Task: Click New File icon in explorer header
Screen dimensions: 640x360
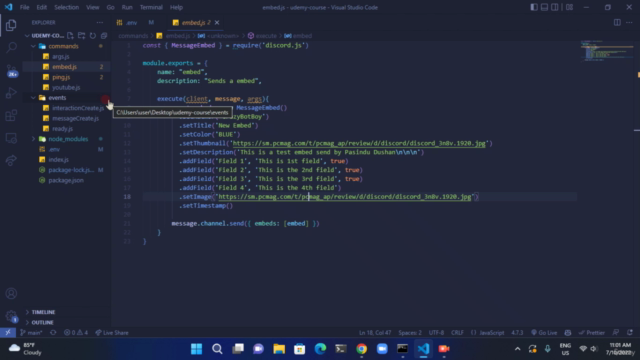Action: 70,36
